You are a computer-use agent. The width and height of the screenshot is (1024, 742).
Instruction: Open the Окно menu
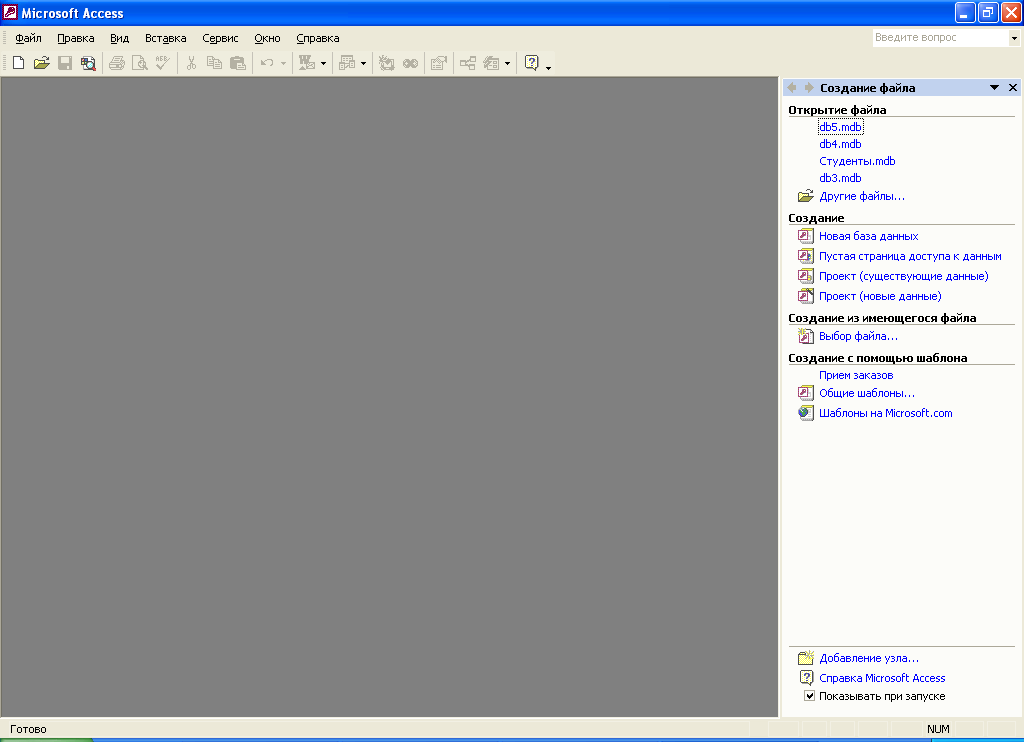(267, 38)
